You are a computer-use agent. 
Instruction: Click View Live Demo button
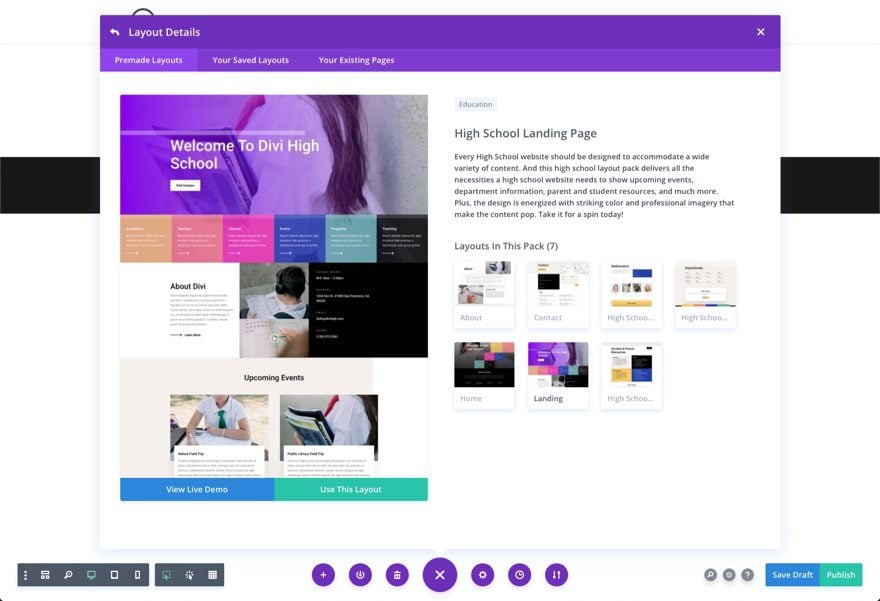pos(197,489)
